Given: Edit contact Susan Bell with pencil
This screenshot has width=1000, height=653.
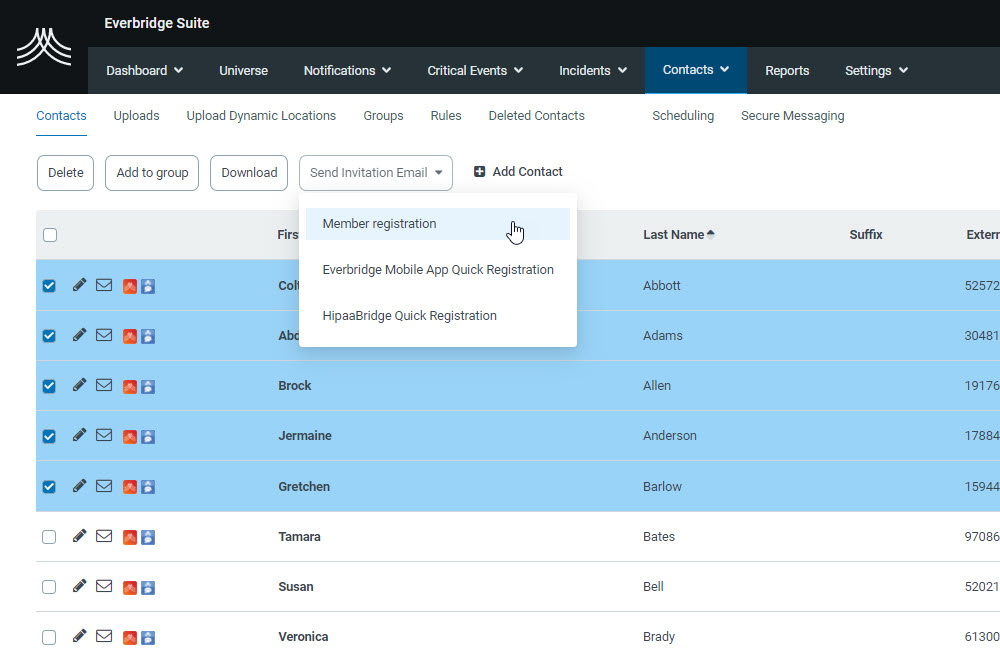Looking at the screenshot, I should tap(79, 585).
